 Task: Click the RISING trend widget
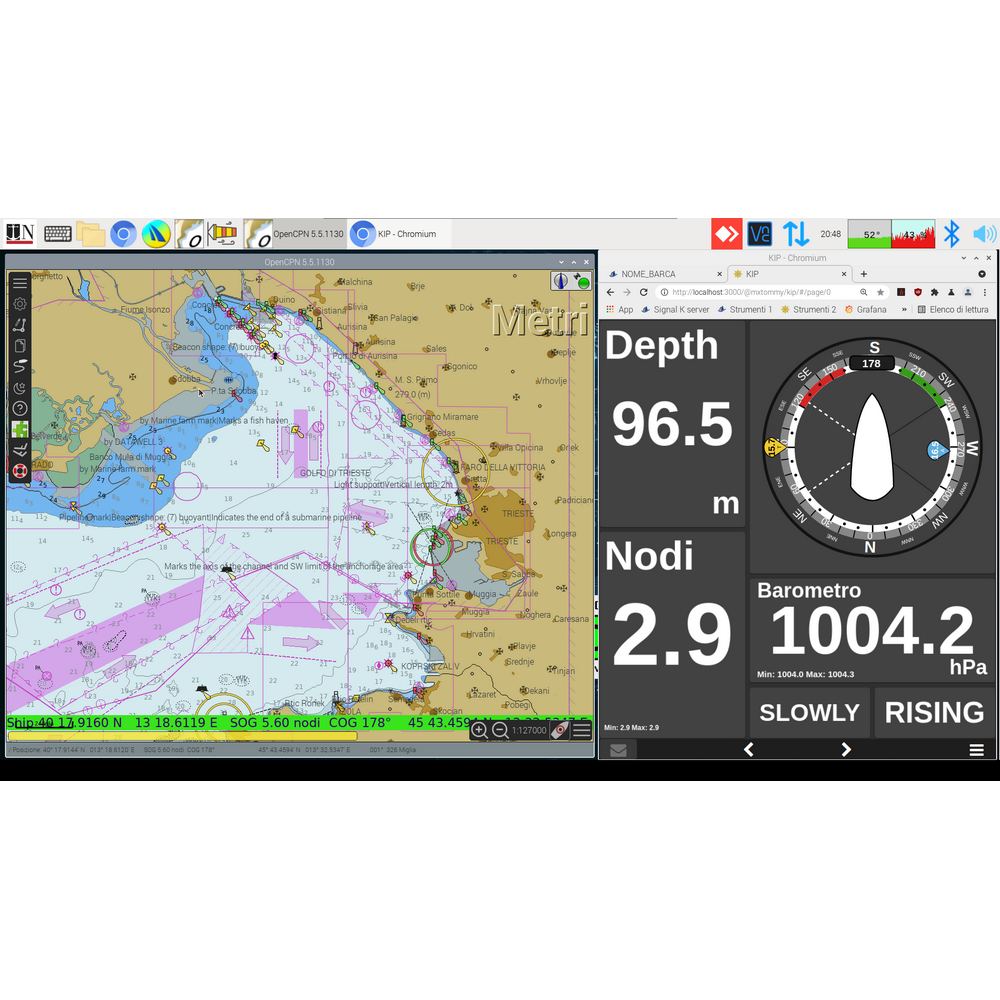pyautogui.click(x=934, y=712)
